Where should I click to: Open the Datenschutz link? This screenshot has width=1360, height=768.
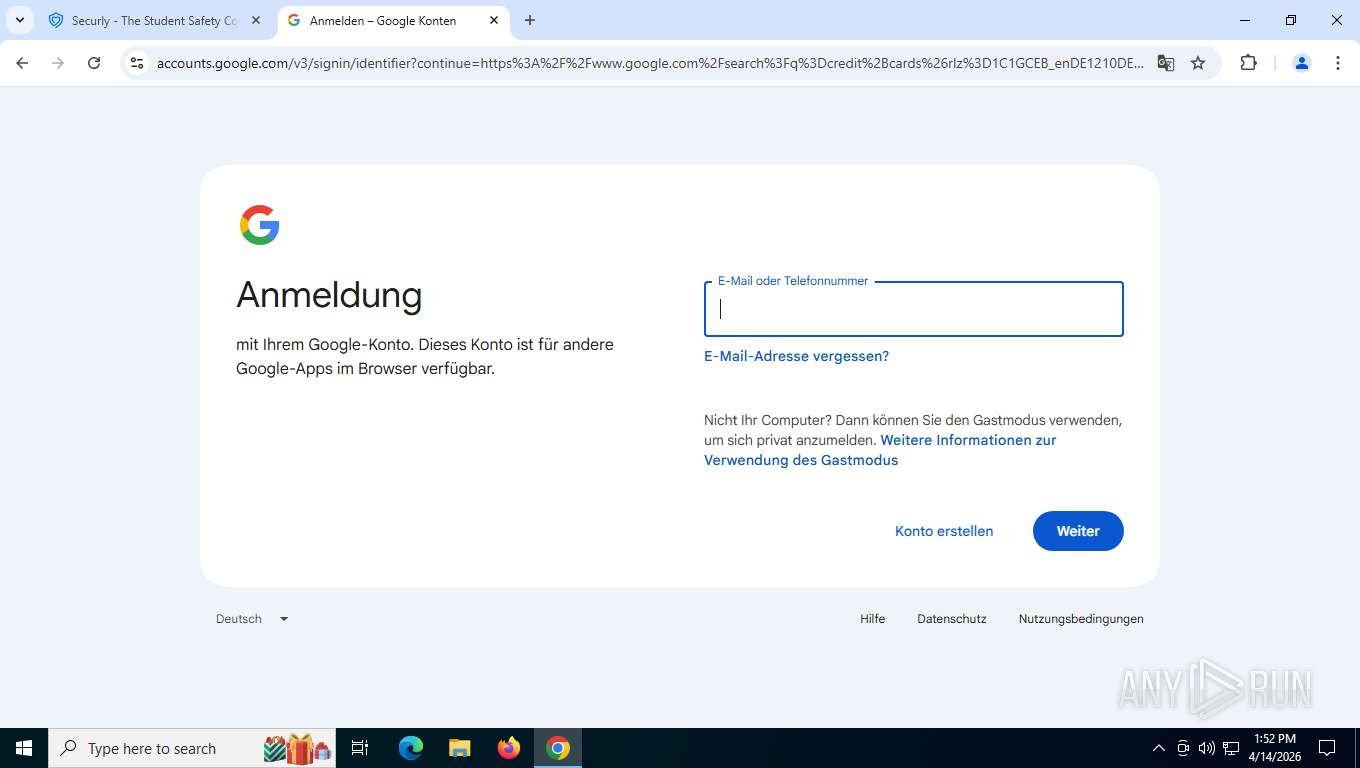pos(952,619)
